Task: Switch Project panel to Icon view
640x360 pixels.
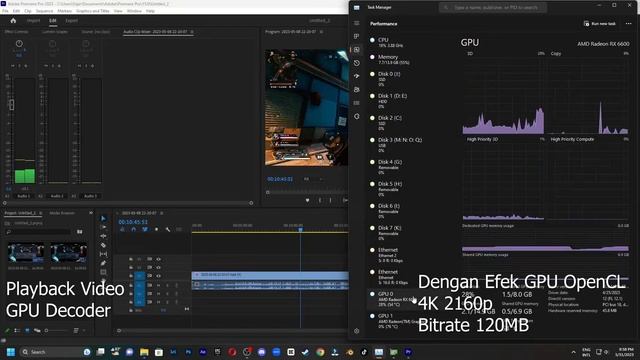Action: tap(27, 330)
